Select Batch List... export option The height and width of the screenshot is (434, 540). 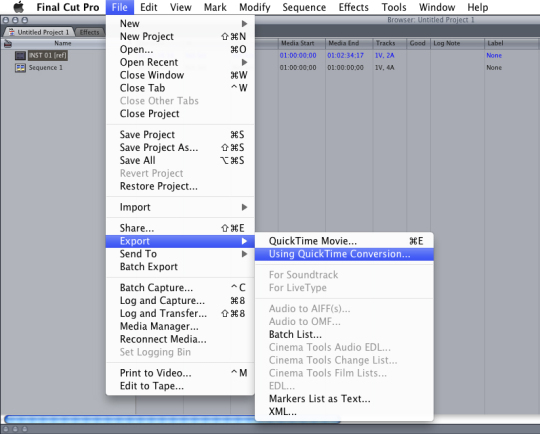click(344, 334)
